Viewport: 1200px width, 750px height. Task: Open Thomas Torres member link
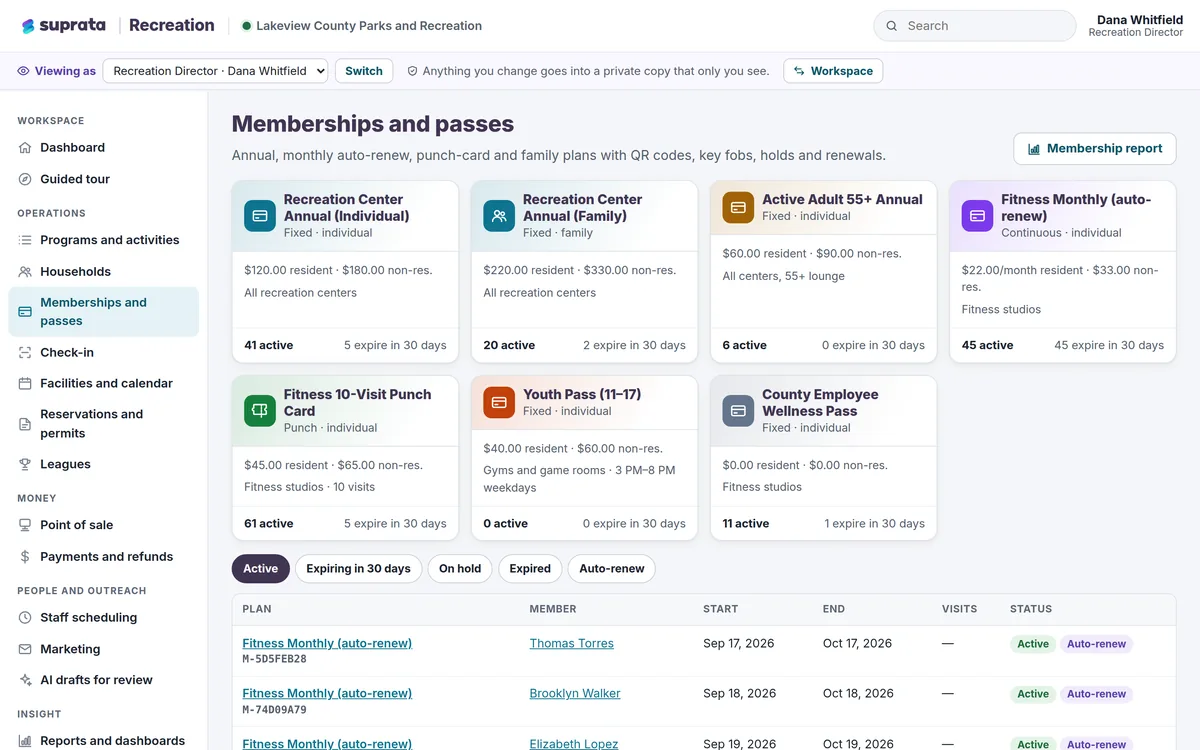coord(571,644)
